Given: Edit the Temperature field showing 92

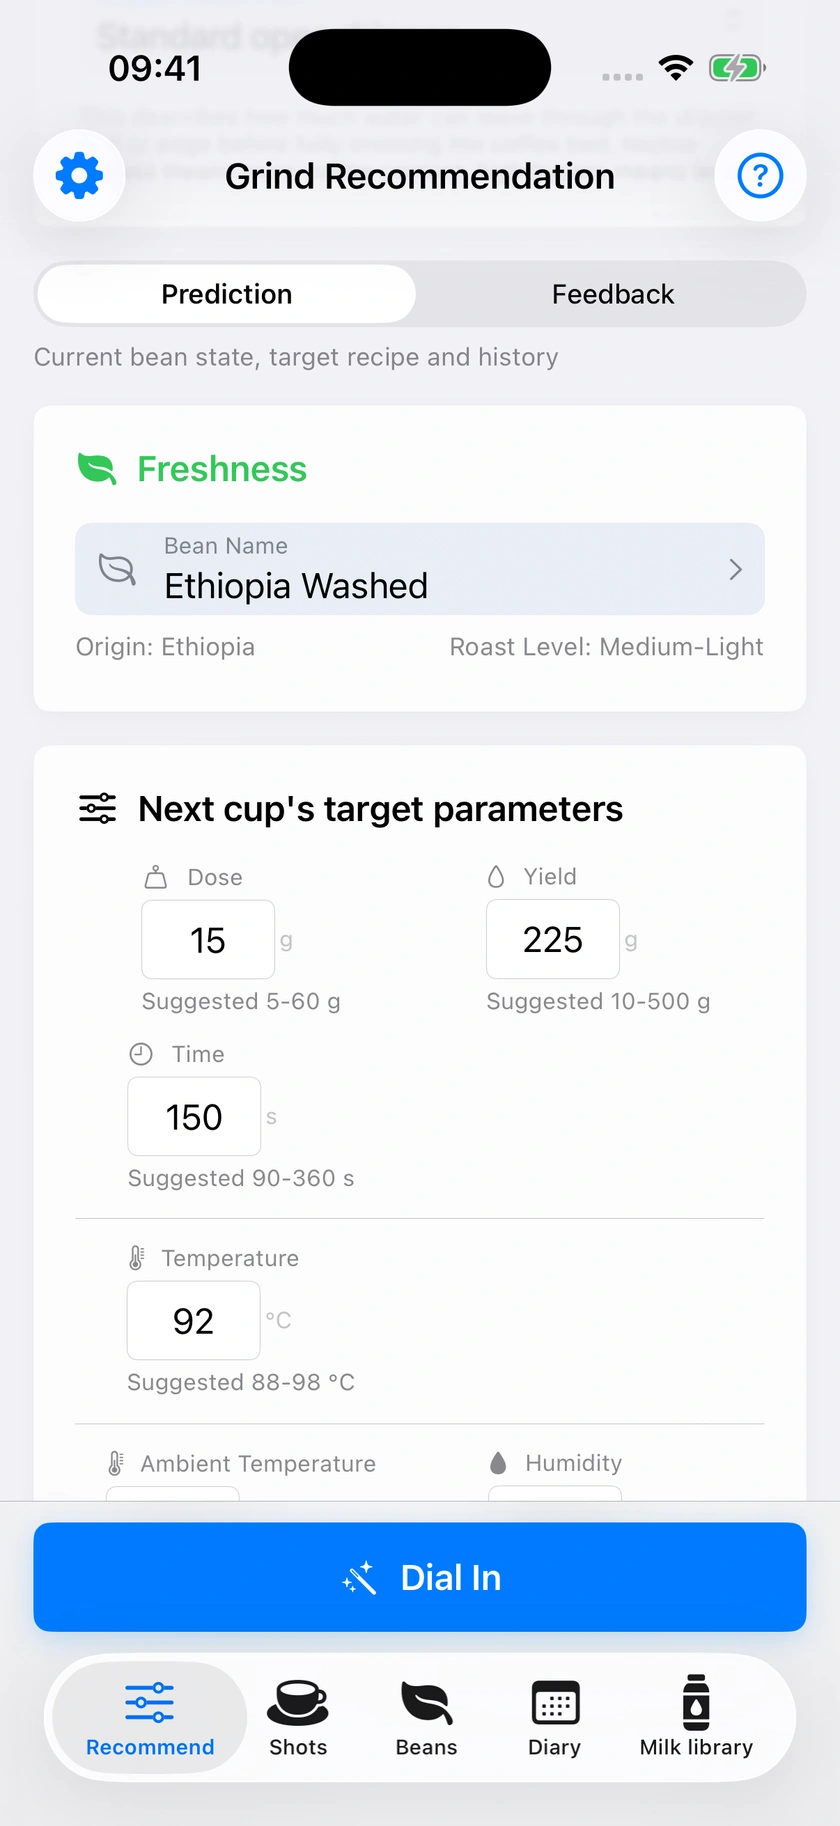Looking at the screenshot, I should (x=193, y=1321).
